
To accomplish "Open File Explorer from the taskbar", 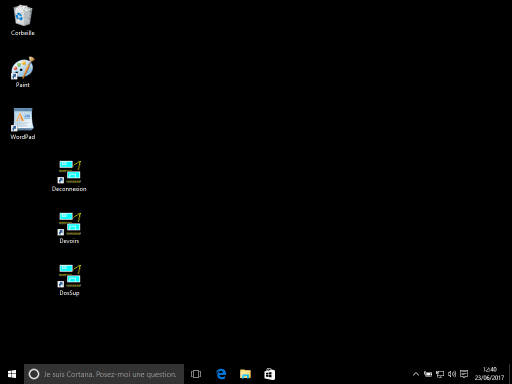I will tap(245, 374).
